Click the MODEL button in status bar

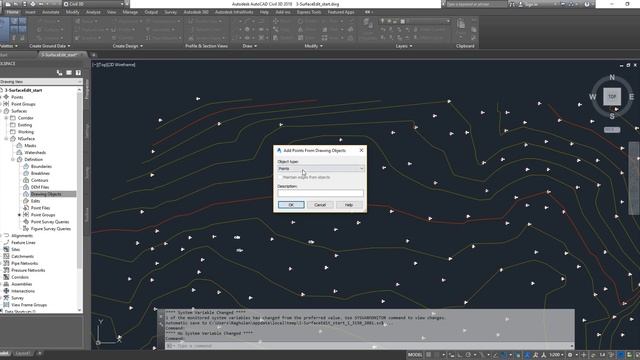tap(415, 355)
